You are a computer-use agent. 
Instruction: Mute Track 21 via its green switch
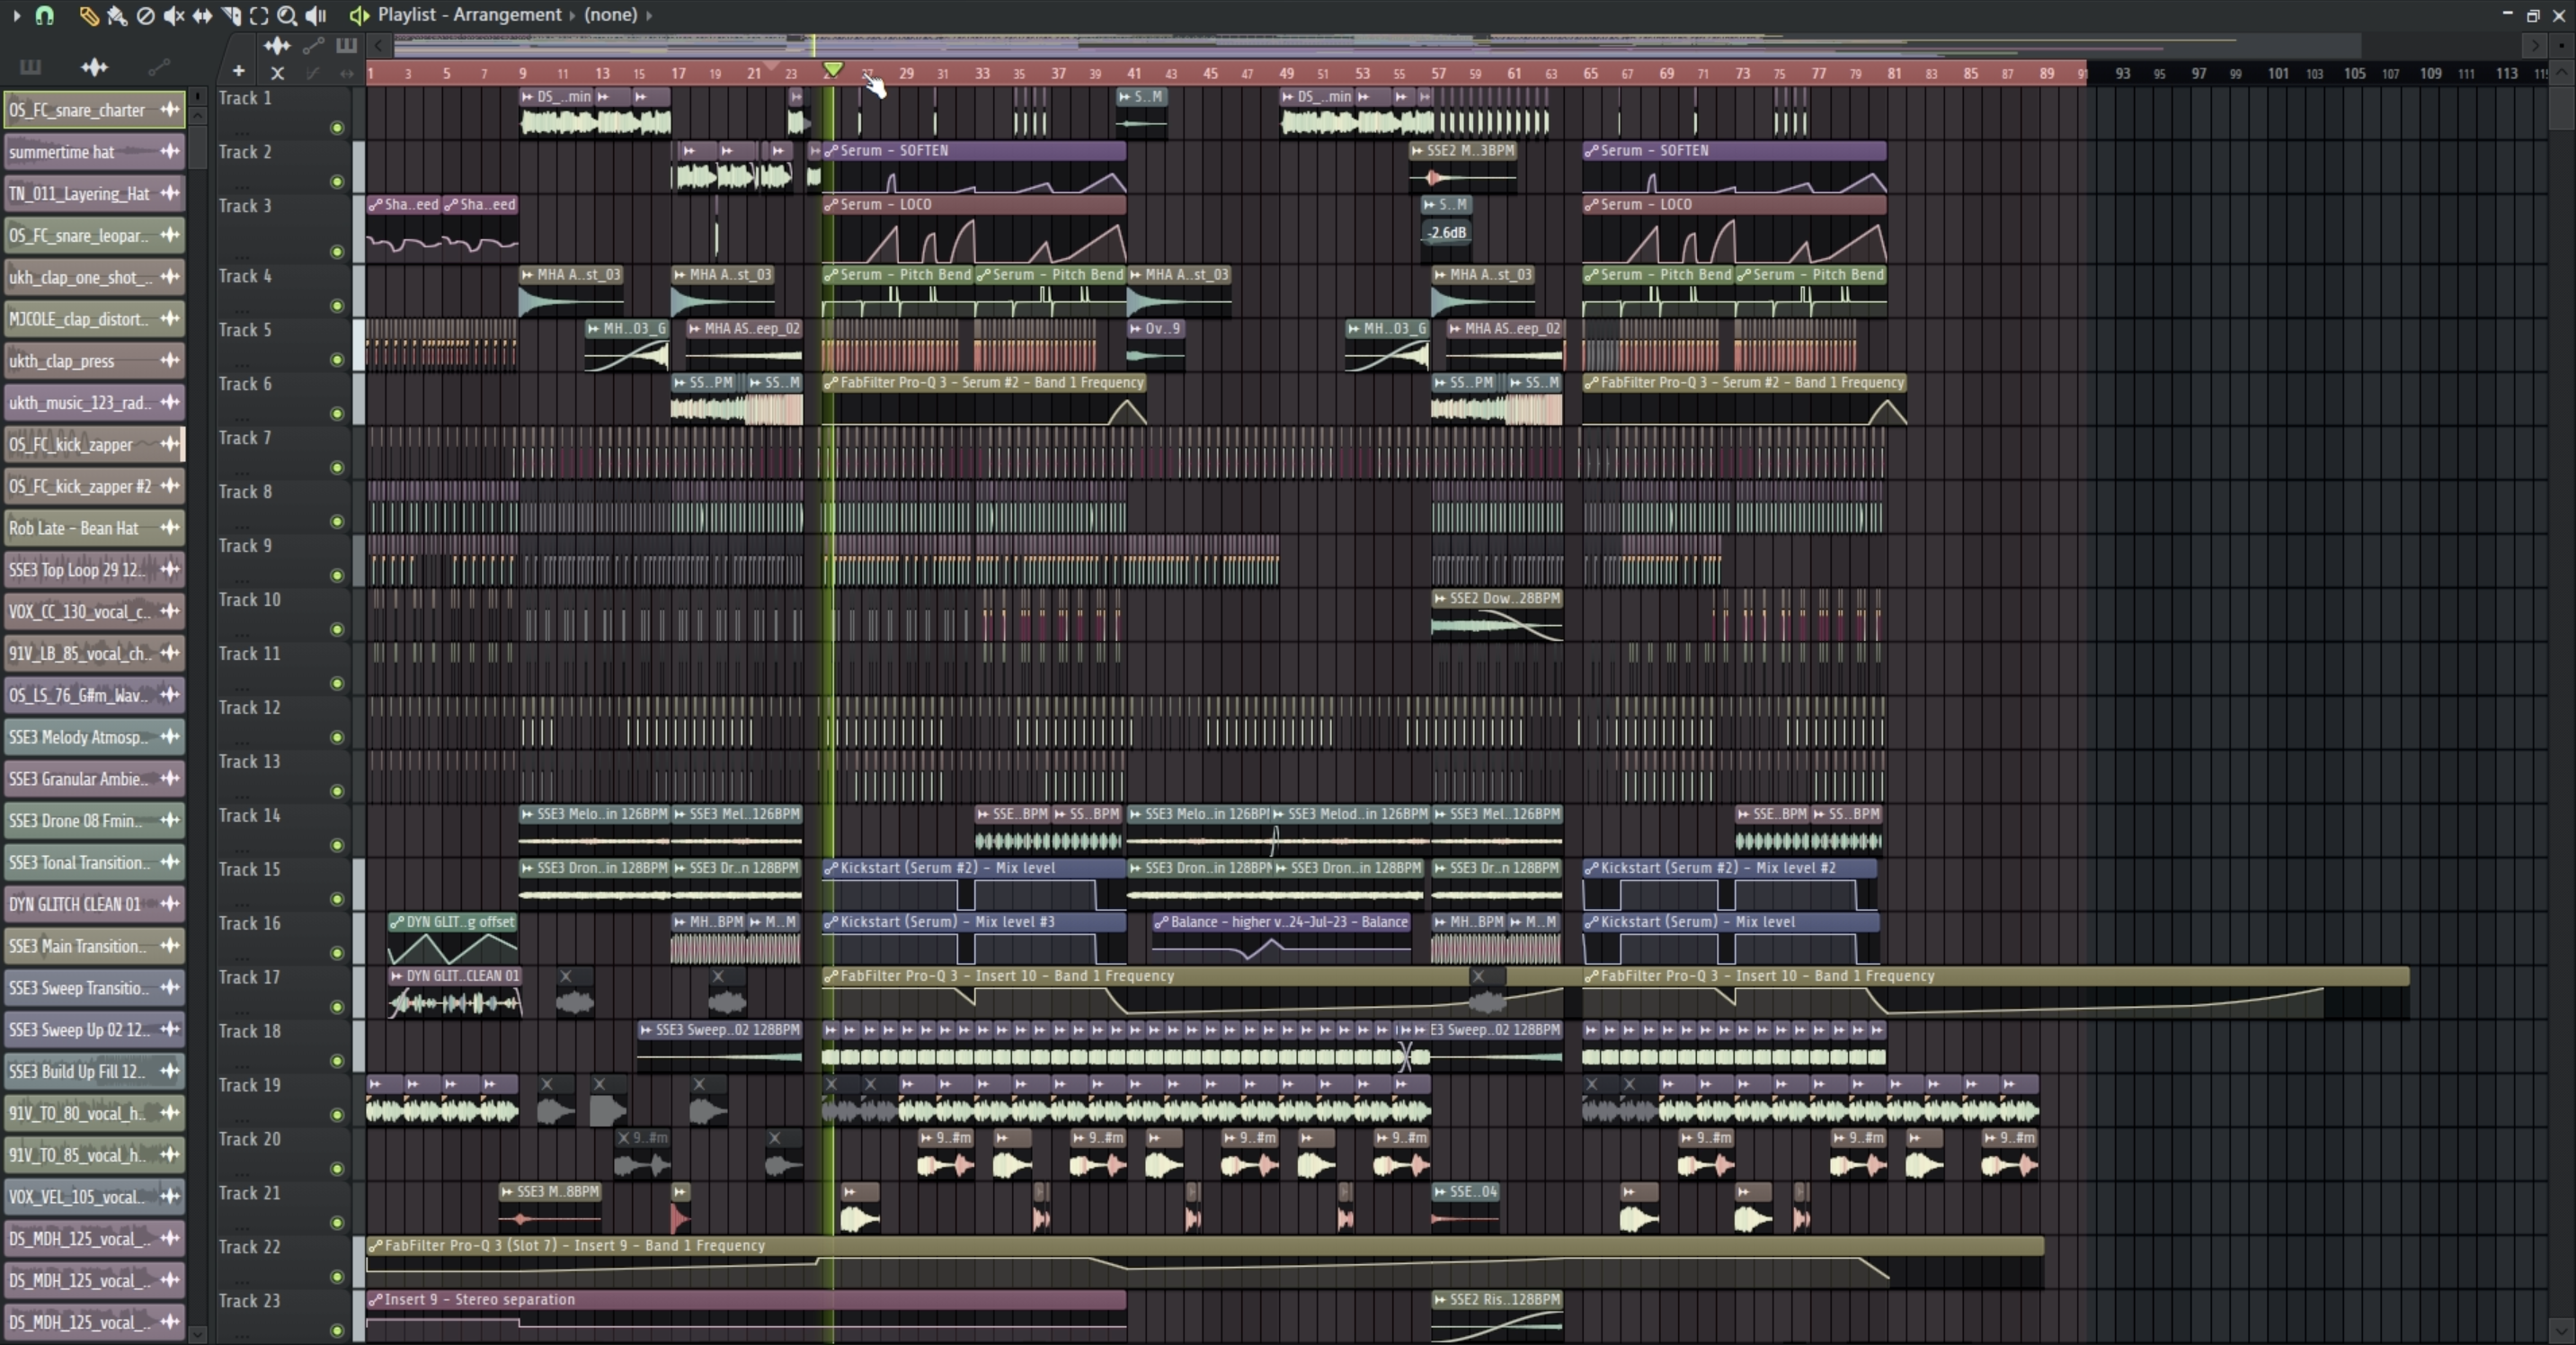click(337, 1224)
